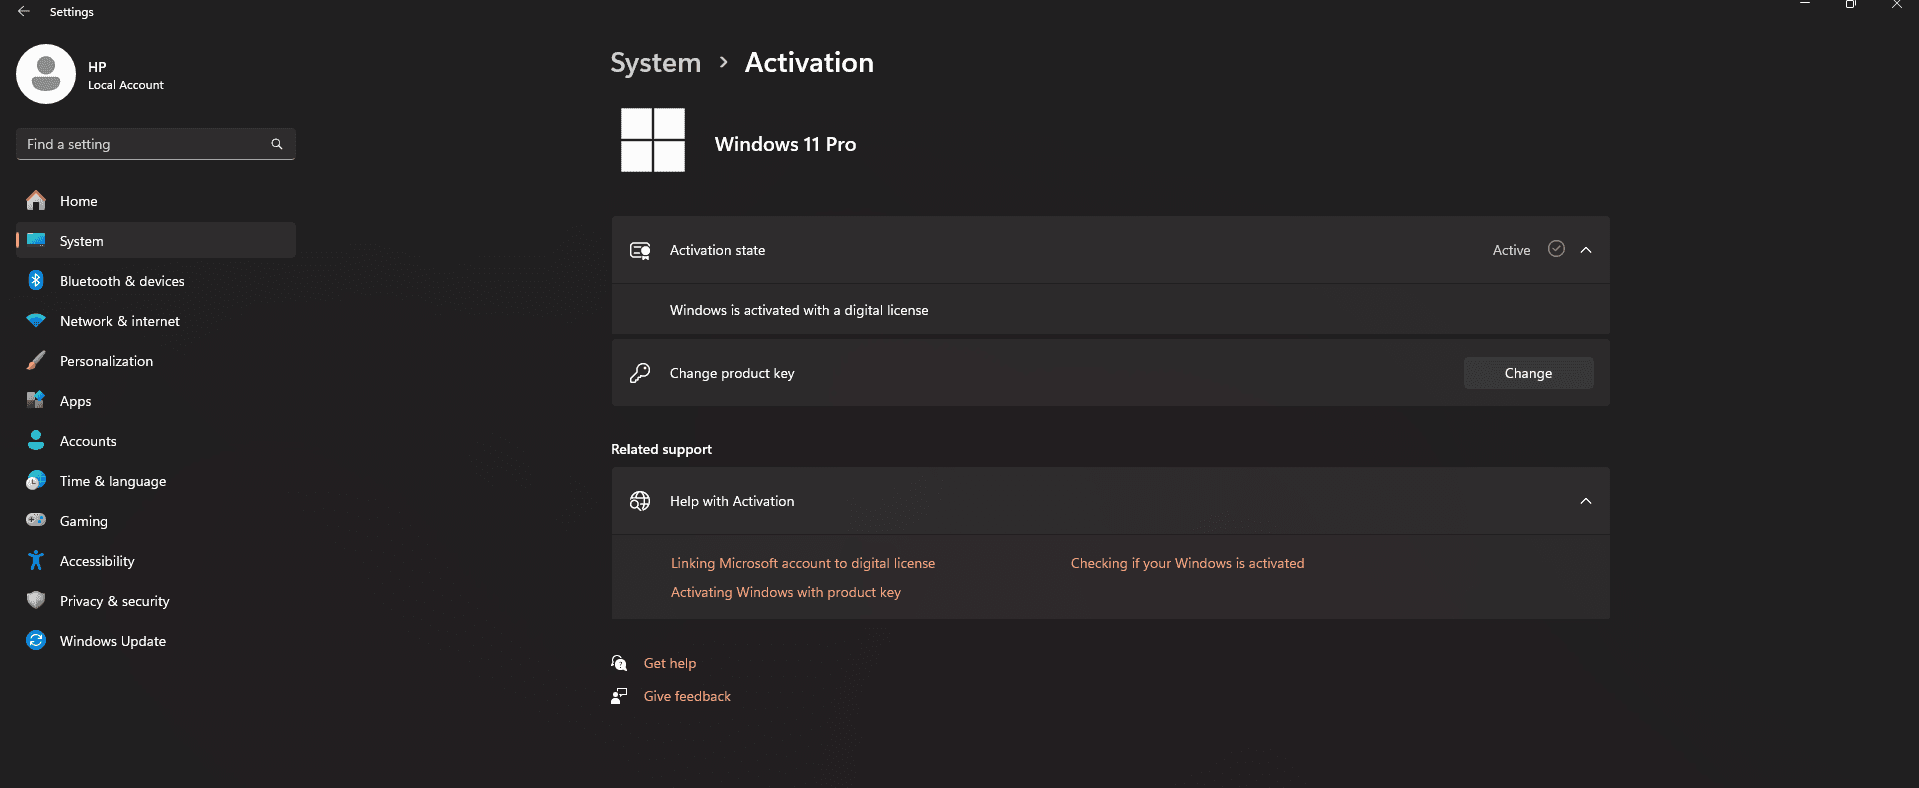
Task: Click the Bluetooth icon in sidebar
Action: pos(36,281)
